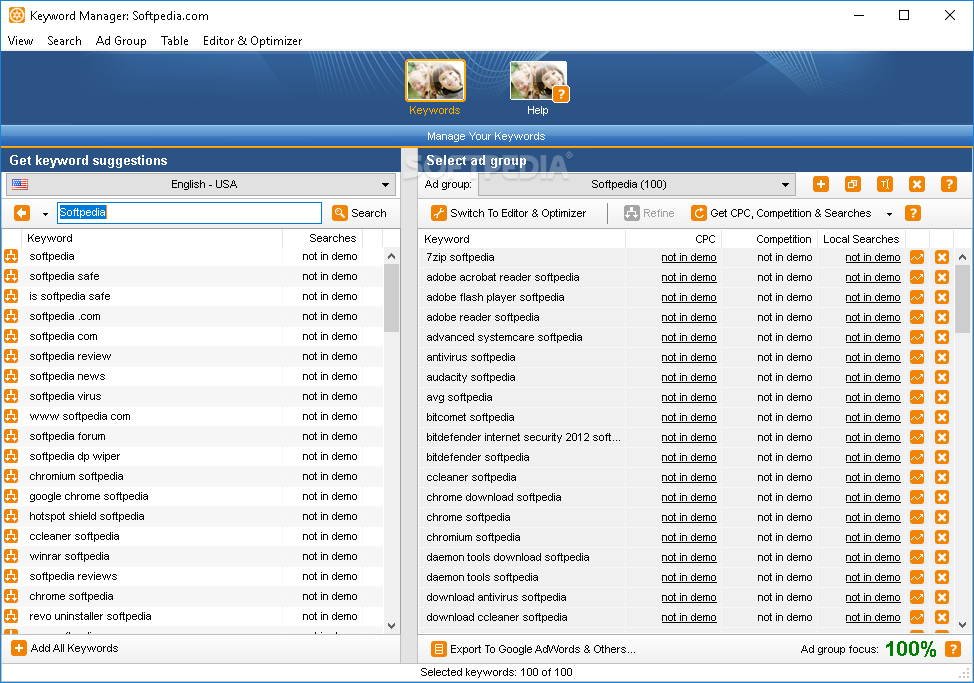Add 'winrar softpedia' keyword icon
Image resolution: width=974 pixels, height=683 pixels.
click(x=11, y=556)
